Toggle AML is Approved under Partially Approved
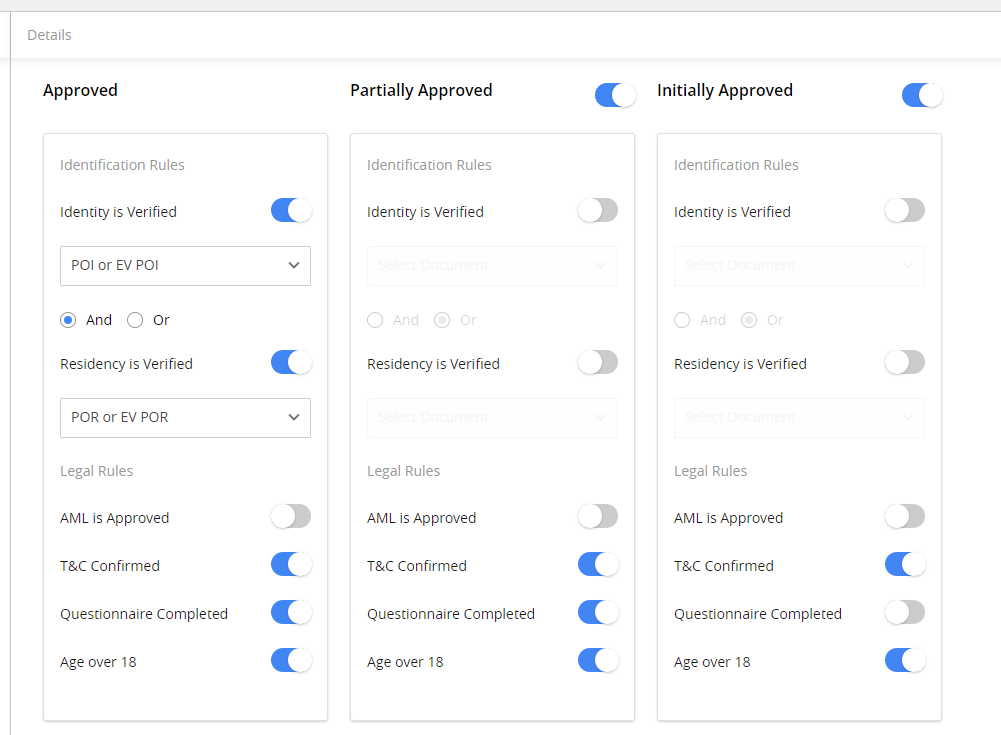Screen dimensions: 1001x735 coord(597,517)
